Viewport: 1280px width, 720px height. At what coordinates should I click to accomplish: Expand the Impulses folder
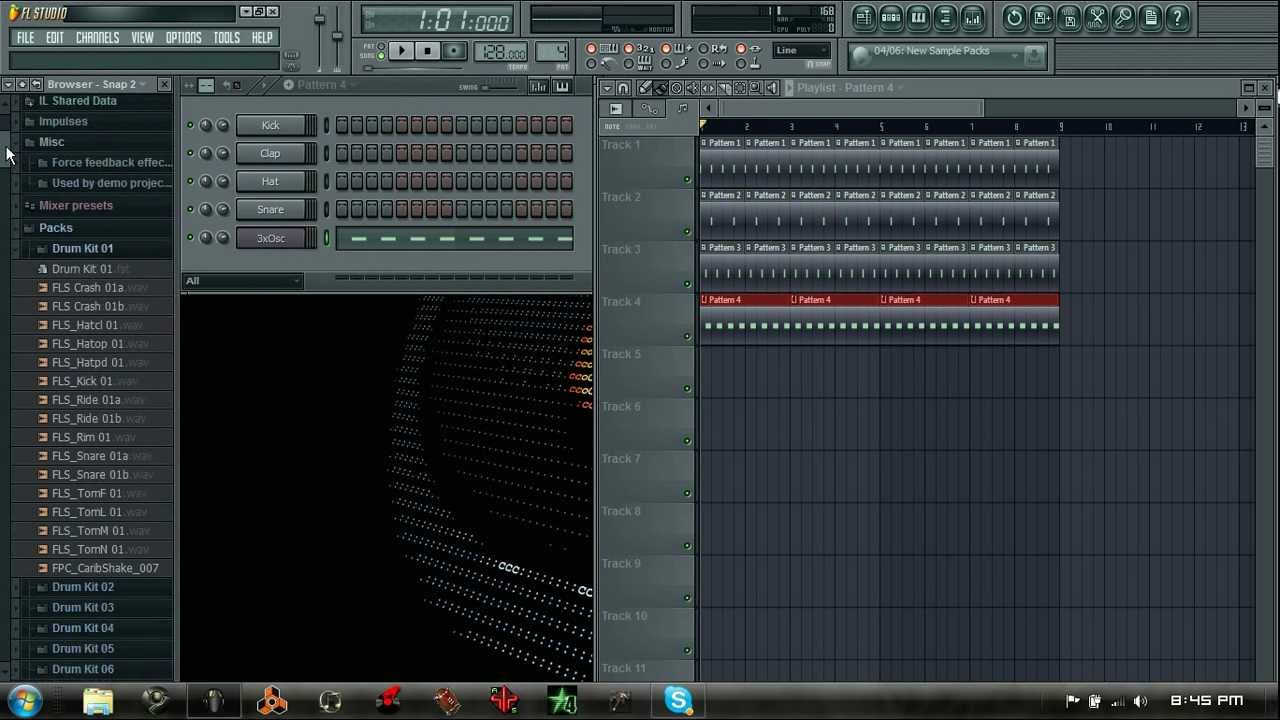point(63,121)
